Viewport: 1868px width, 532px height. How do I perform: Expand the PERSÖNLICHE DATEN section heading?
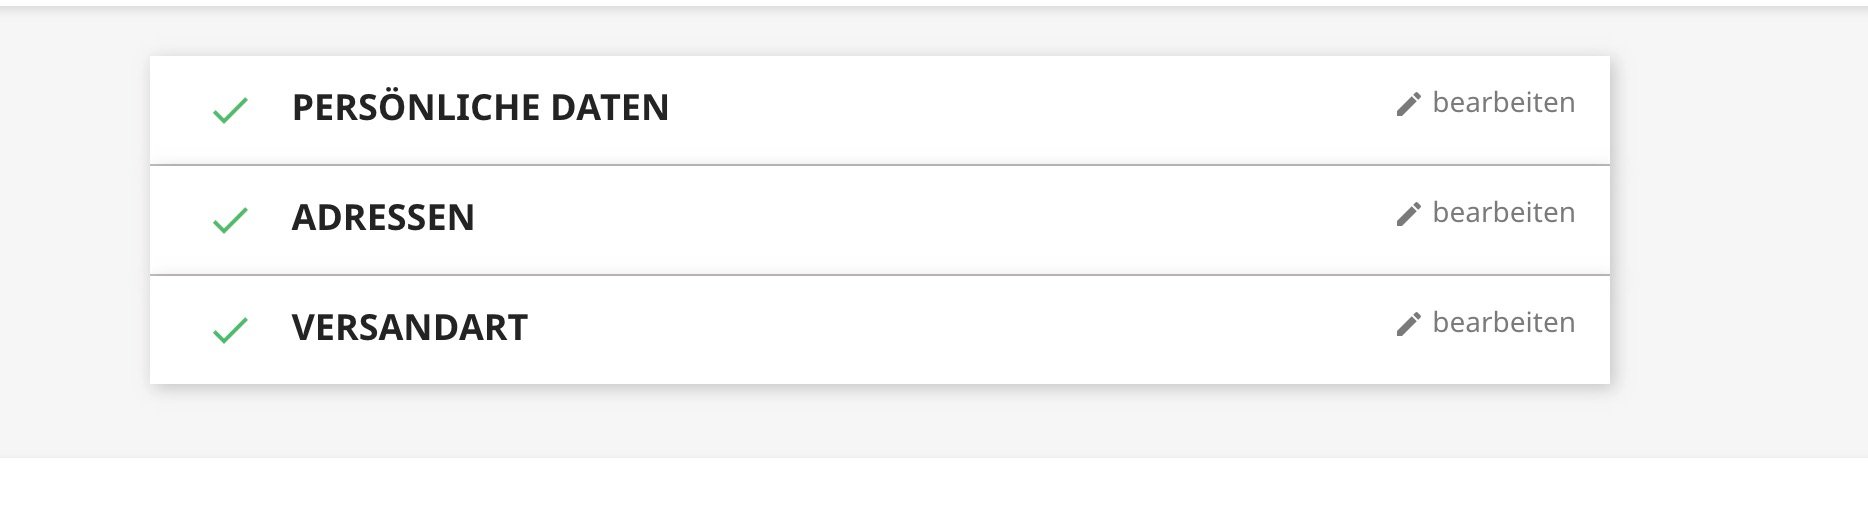tap(480, 108)
